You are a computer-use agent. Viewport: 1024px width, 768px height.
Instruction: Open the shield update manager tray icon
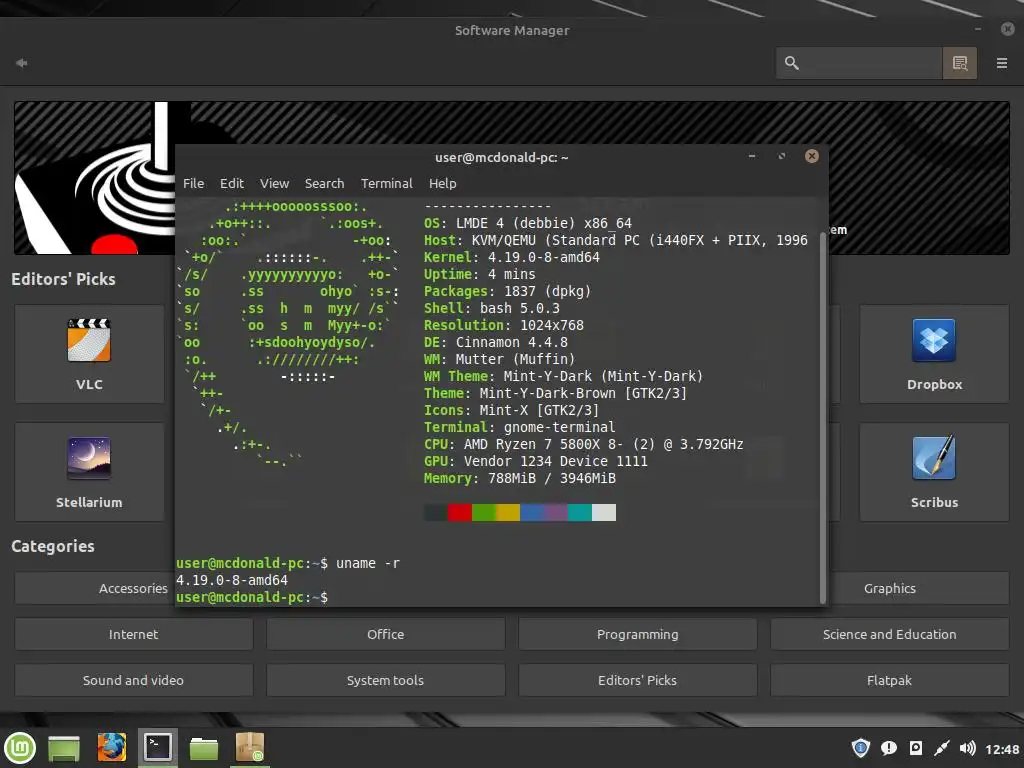point(861,748)
